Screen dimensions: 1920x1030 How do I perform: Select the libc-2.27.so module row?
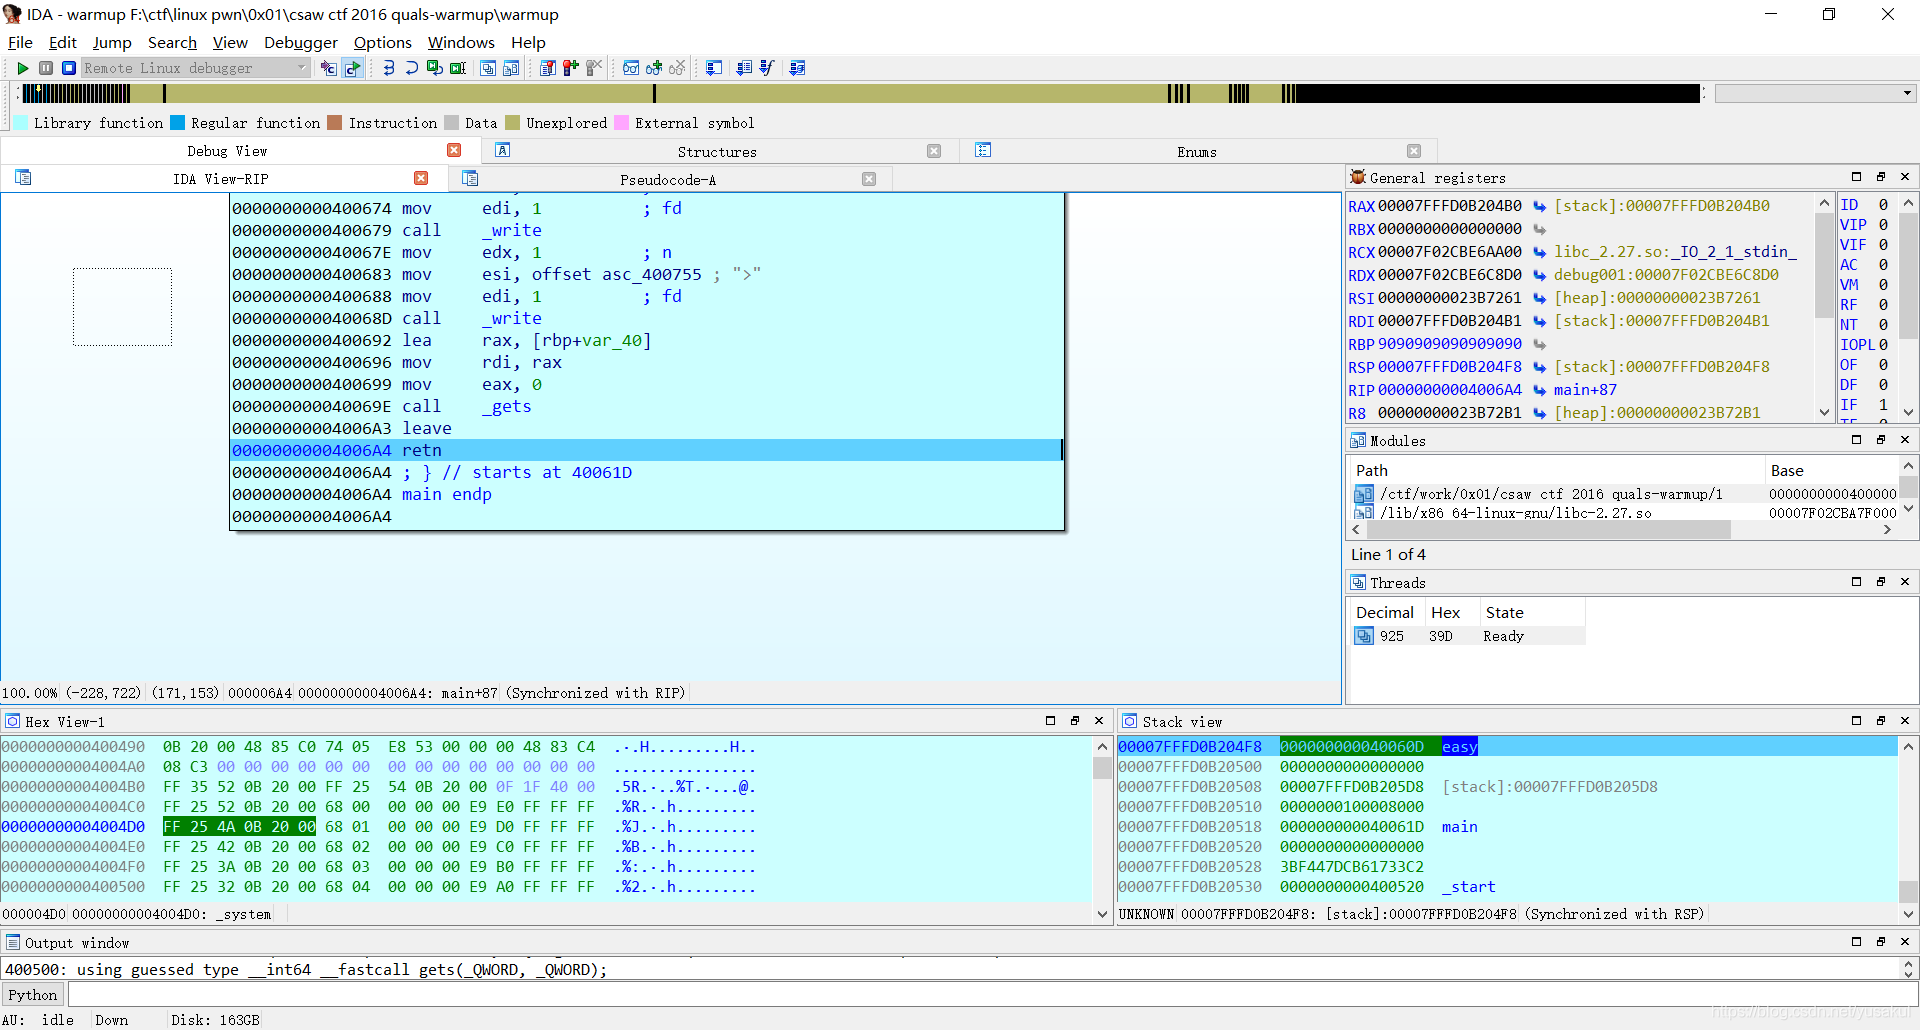[1624, 513]
